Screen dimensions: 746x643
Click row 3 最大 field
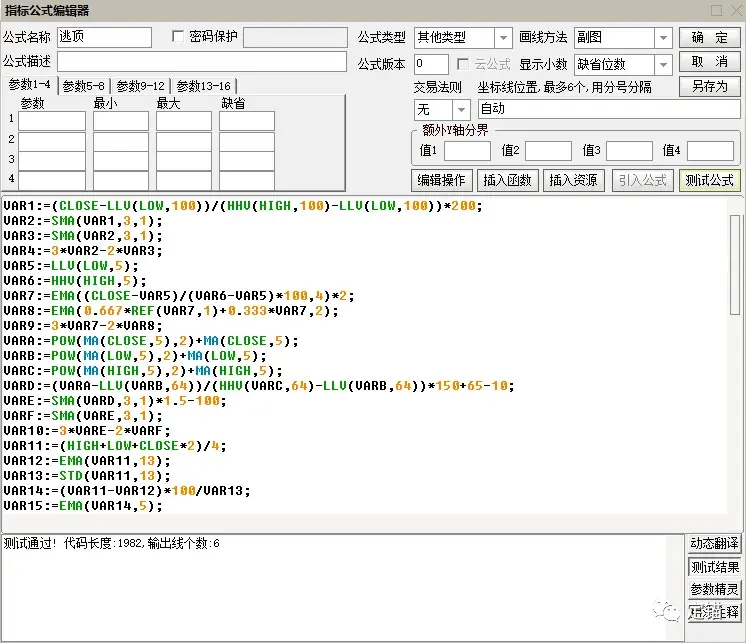point(184,161)
